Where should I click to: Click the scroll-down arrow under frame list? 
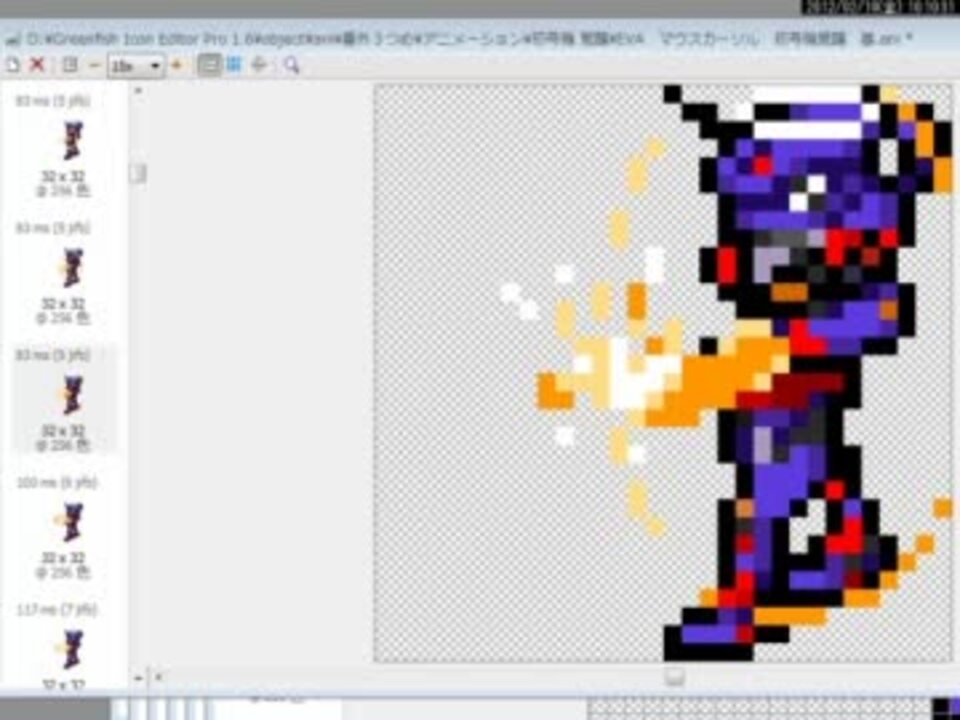(138, 678)
